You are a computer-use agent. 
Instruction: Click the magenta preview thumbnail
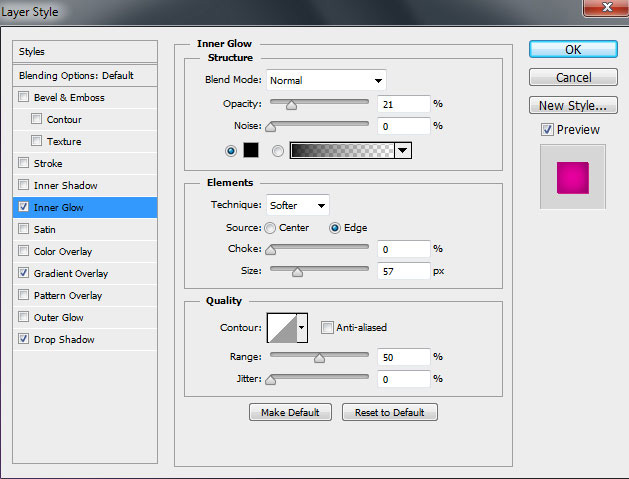click(x=572, y=177)
